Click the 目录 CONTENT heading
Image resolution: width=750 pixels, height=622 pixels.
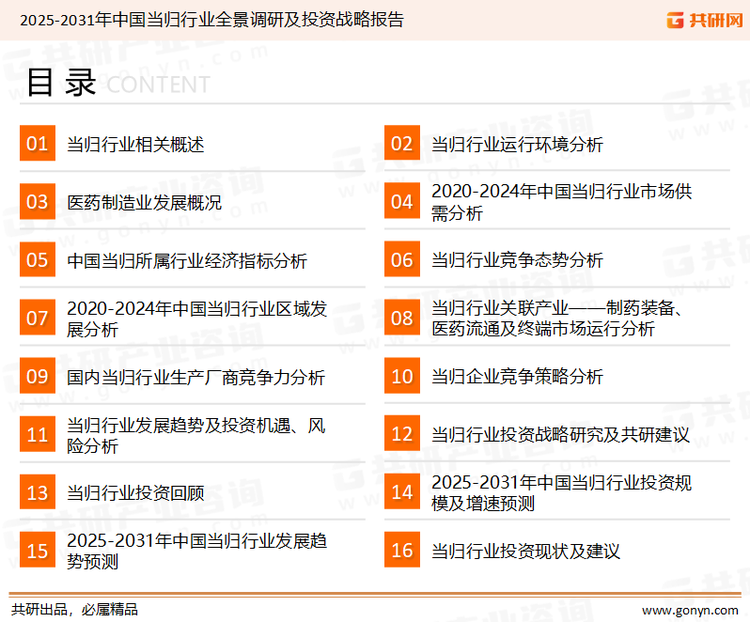(117, 84)
